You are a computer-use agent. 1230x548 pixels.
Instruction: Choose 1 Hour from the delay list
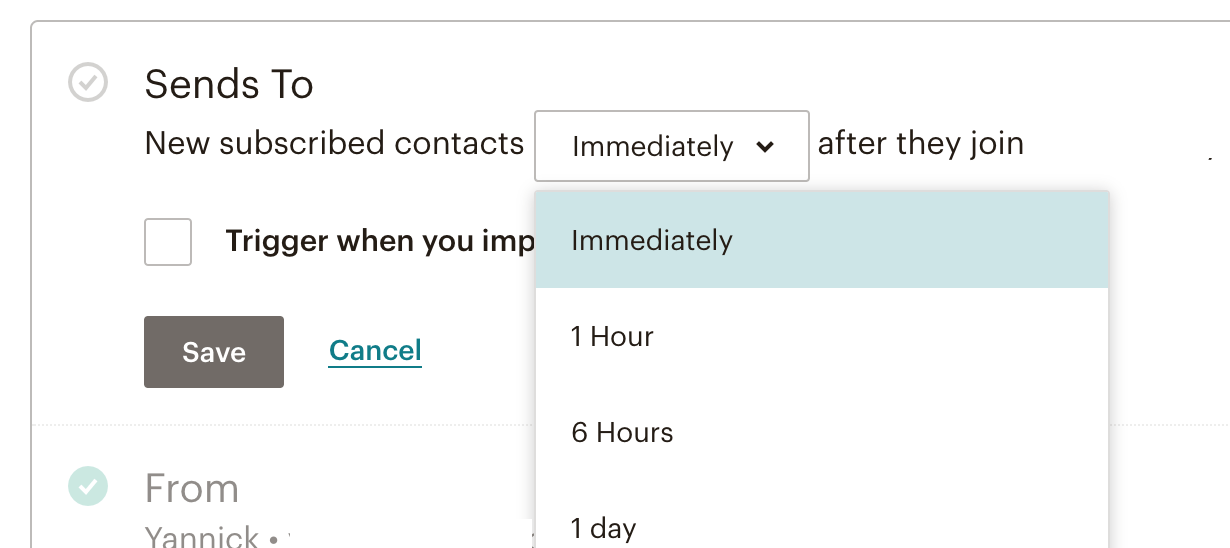tap(822, 336)
